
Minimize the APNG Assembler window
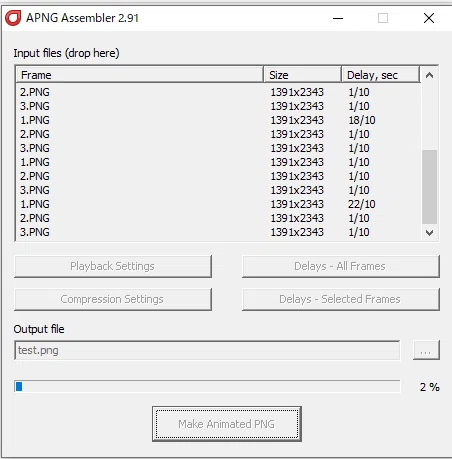coord(338,18)
